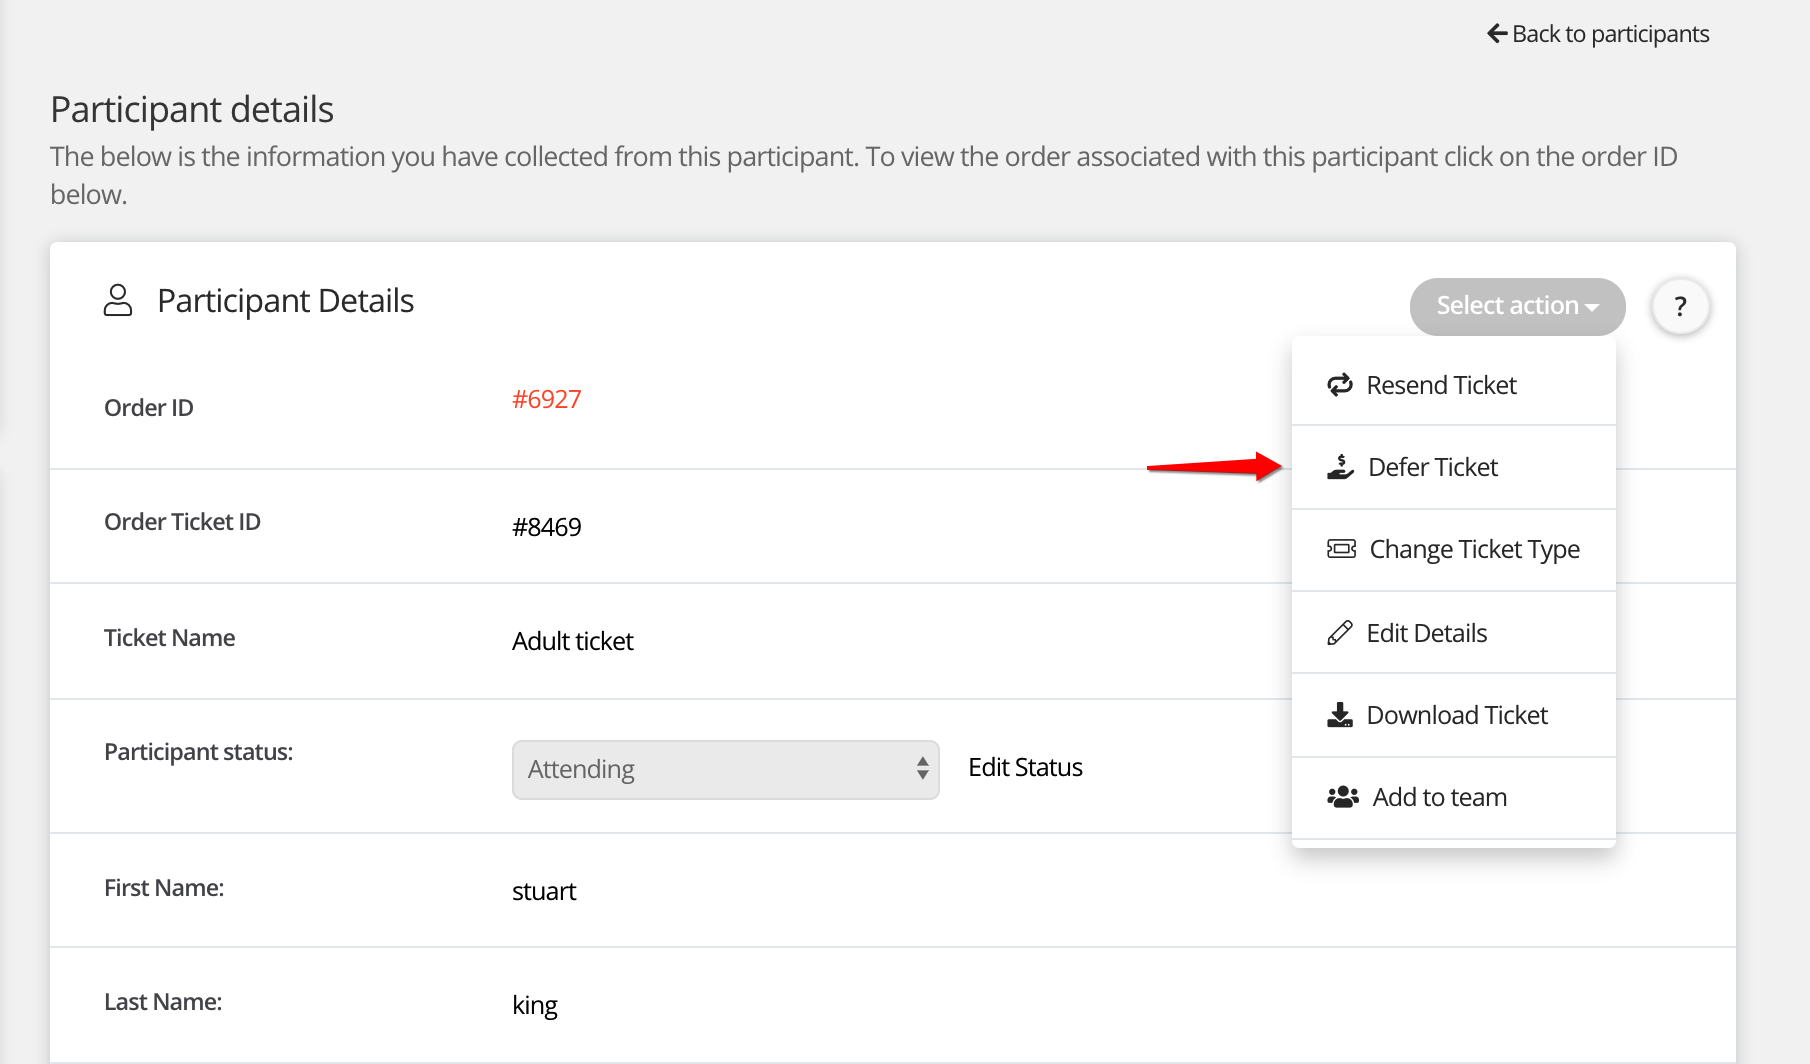Click the Download Ticket arrow icon
The width and height of the screenshot is (1810, 1064).
[1339, 715]
